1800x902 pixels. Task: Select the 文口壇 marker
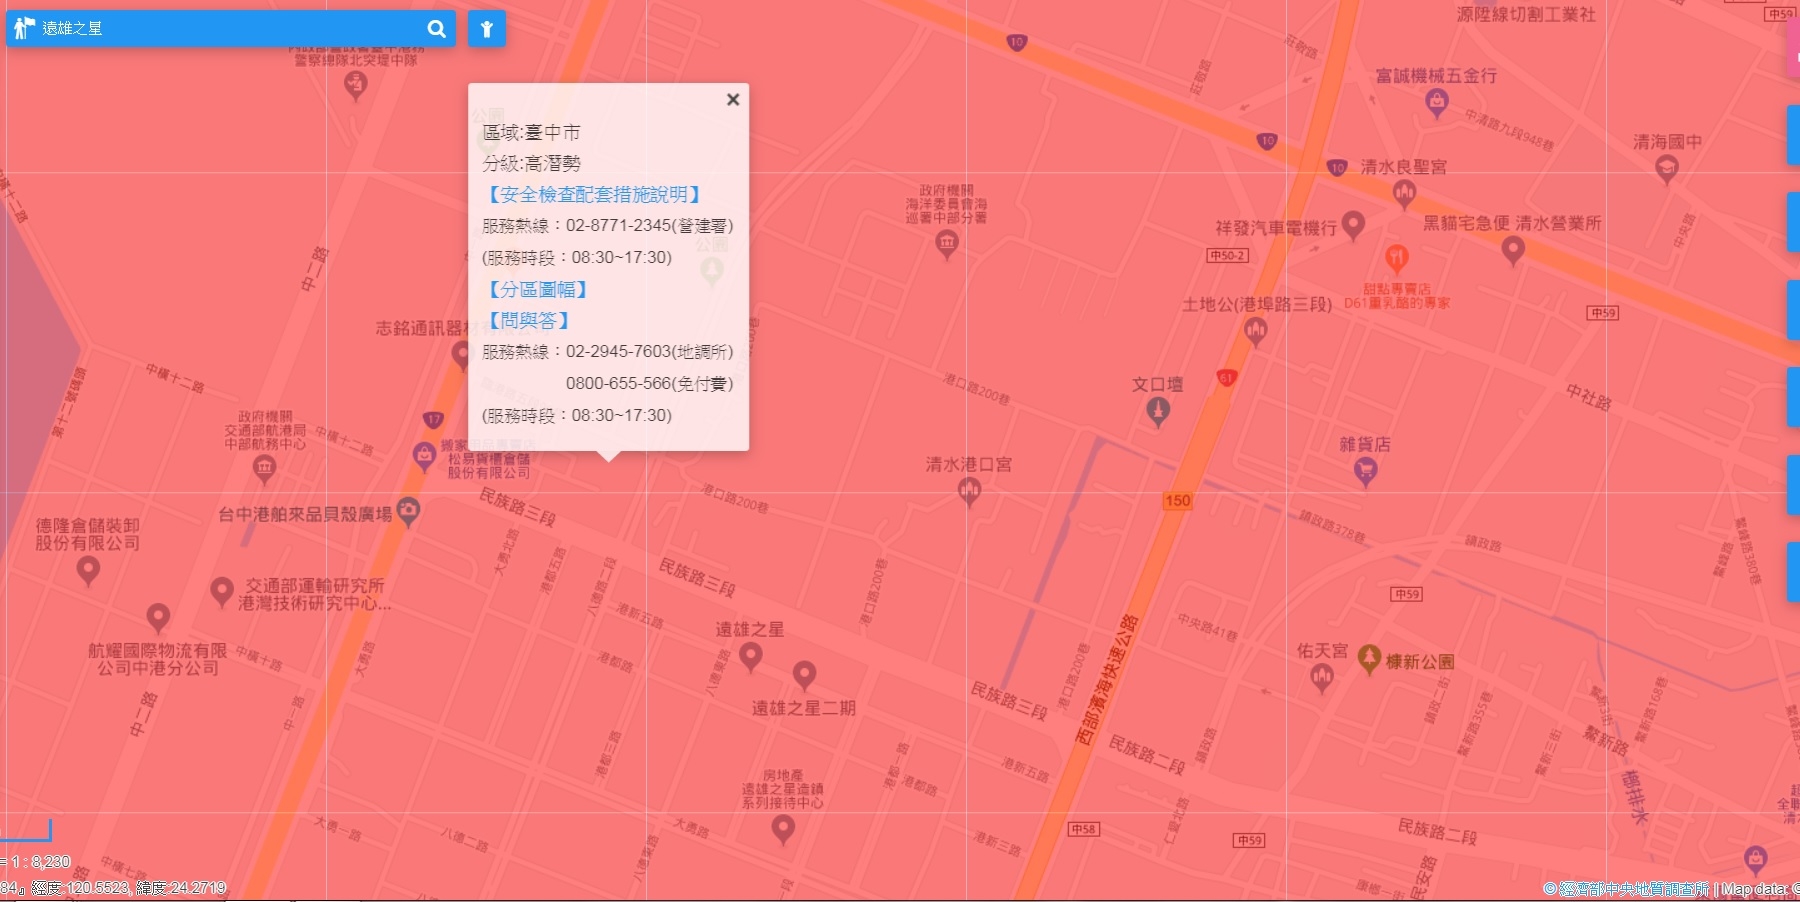(1158, 411)
